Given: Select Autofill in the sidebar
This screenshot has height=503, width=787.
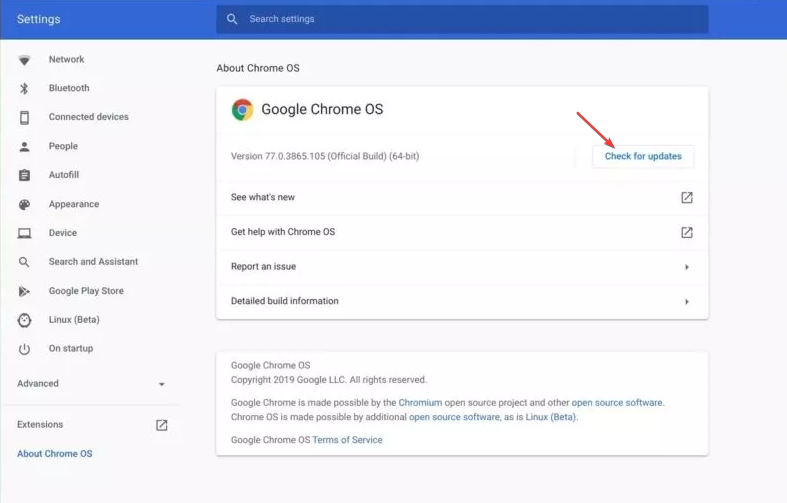Looking at the screenshot, I should (x=64, y=175).
